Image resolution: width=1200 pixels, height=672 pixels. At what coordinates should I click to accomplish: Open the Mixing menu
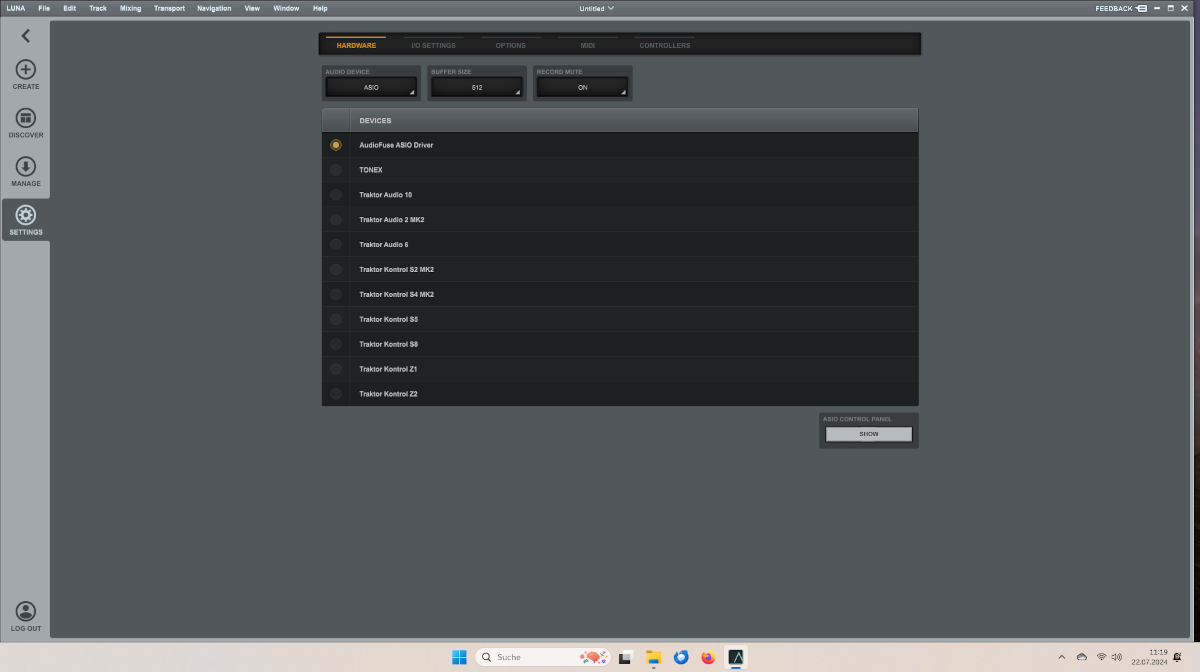(x=131, y=8)
